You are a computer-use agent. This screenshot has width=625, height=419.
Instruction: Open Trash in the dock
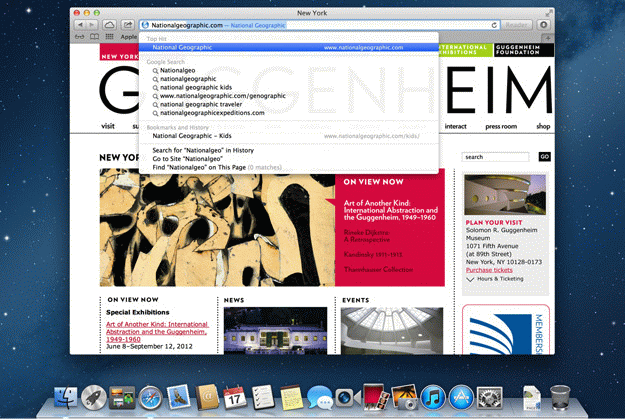click(x=560, y=397)
